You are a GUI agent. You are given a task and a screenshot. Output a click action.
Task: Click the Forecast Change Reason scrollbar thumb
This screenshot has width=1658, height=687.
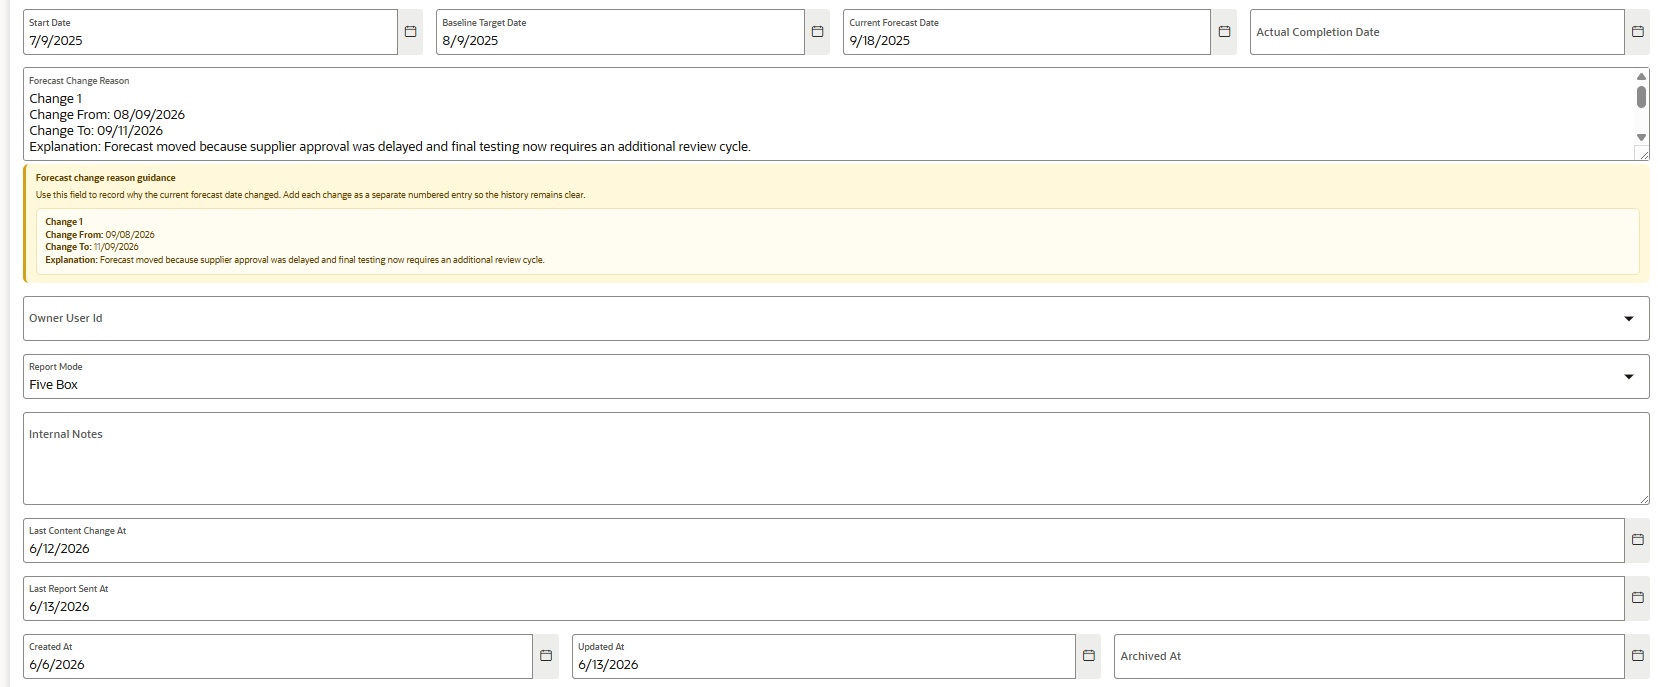[x=1641, y=97]
